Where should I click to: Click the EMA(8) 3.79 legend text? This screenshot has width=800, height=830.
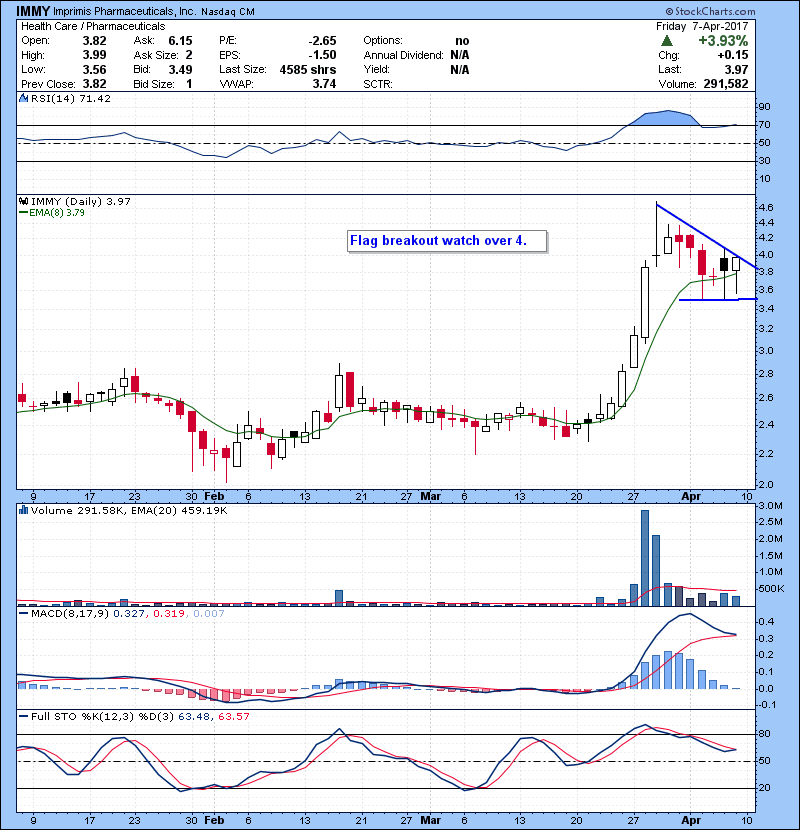[57, 212]
